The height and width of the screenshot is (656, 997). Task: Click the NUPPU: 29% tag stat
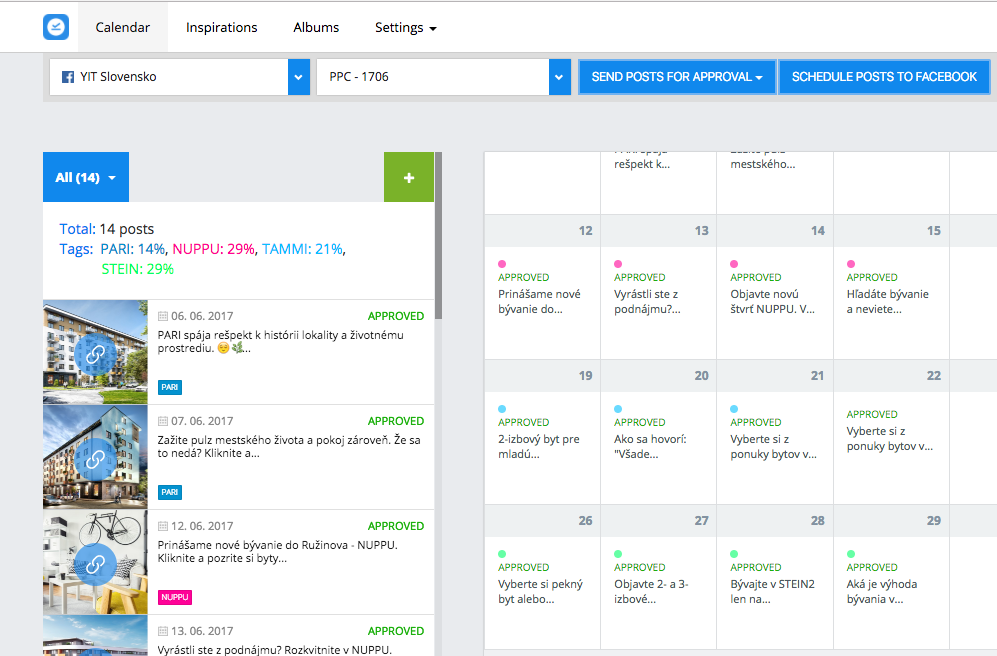click(x=214, y=249)
